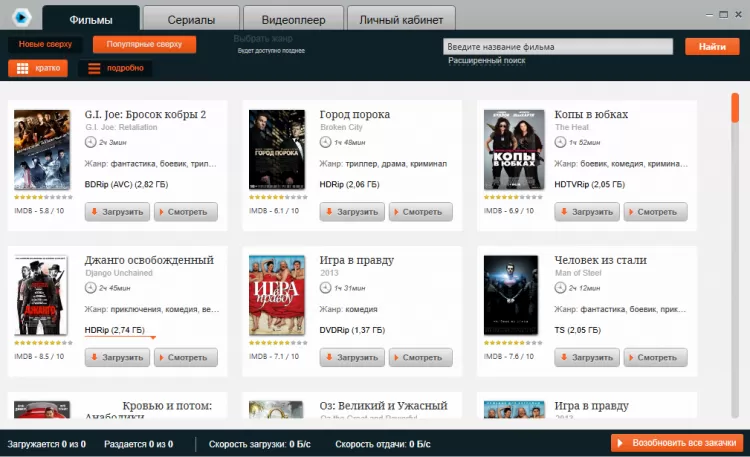This screenshot has width=750, height=457.
Task: Click Человек из стали star rating
Action: click(513, 343)
